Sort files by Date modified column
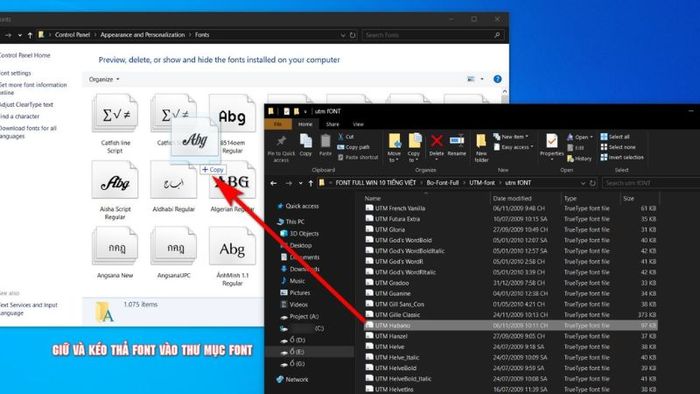Image resolution: width=700 pixels, height=394 pixels. (512, 198)
